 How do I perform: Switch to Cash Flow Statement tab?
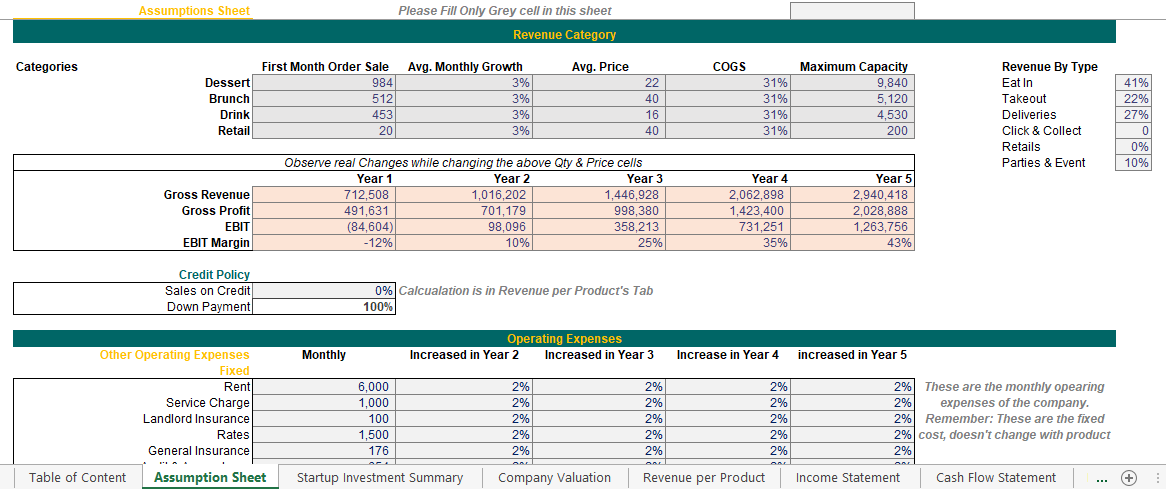[996, 477]
